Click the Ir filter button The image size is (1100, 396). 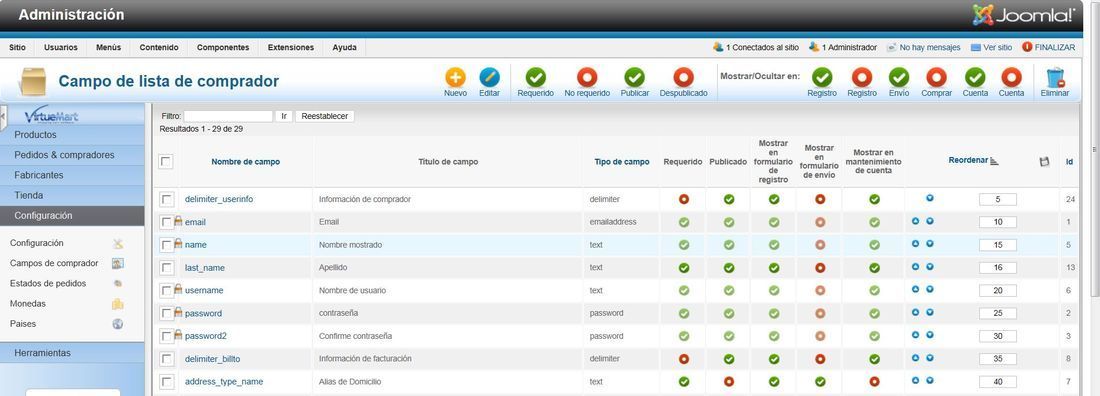[x=283, y=117]
